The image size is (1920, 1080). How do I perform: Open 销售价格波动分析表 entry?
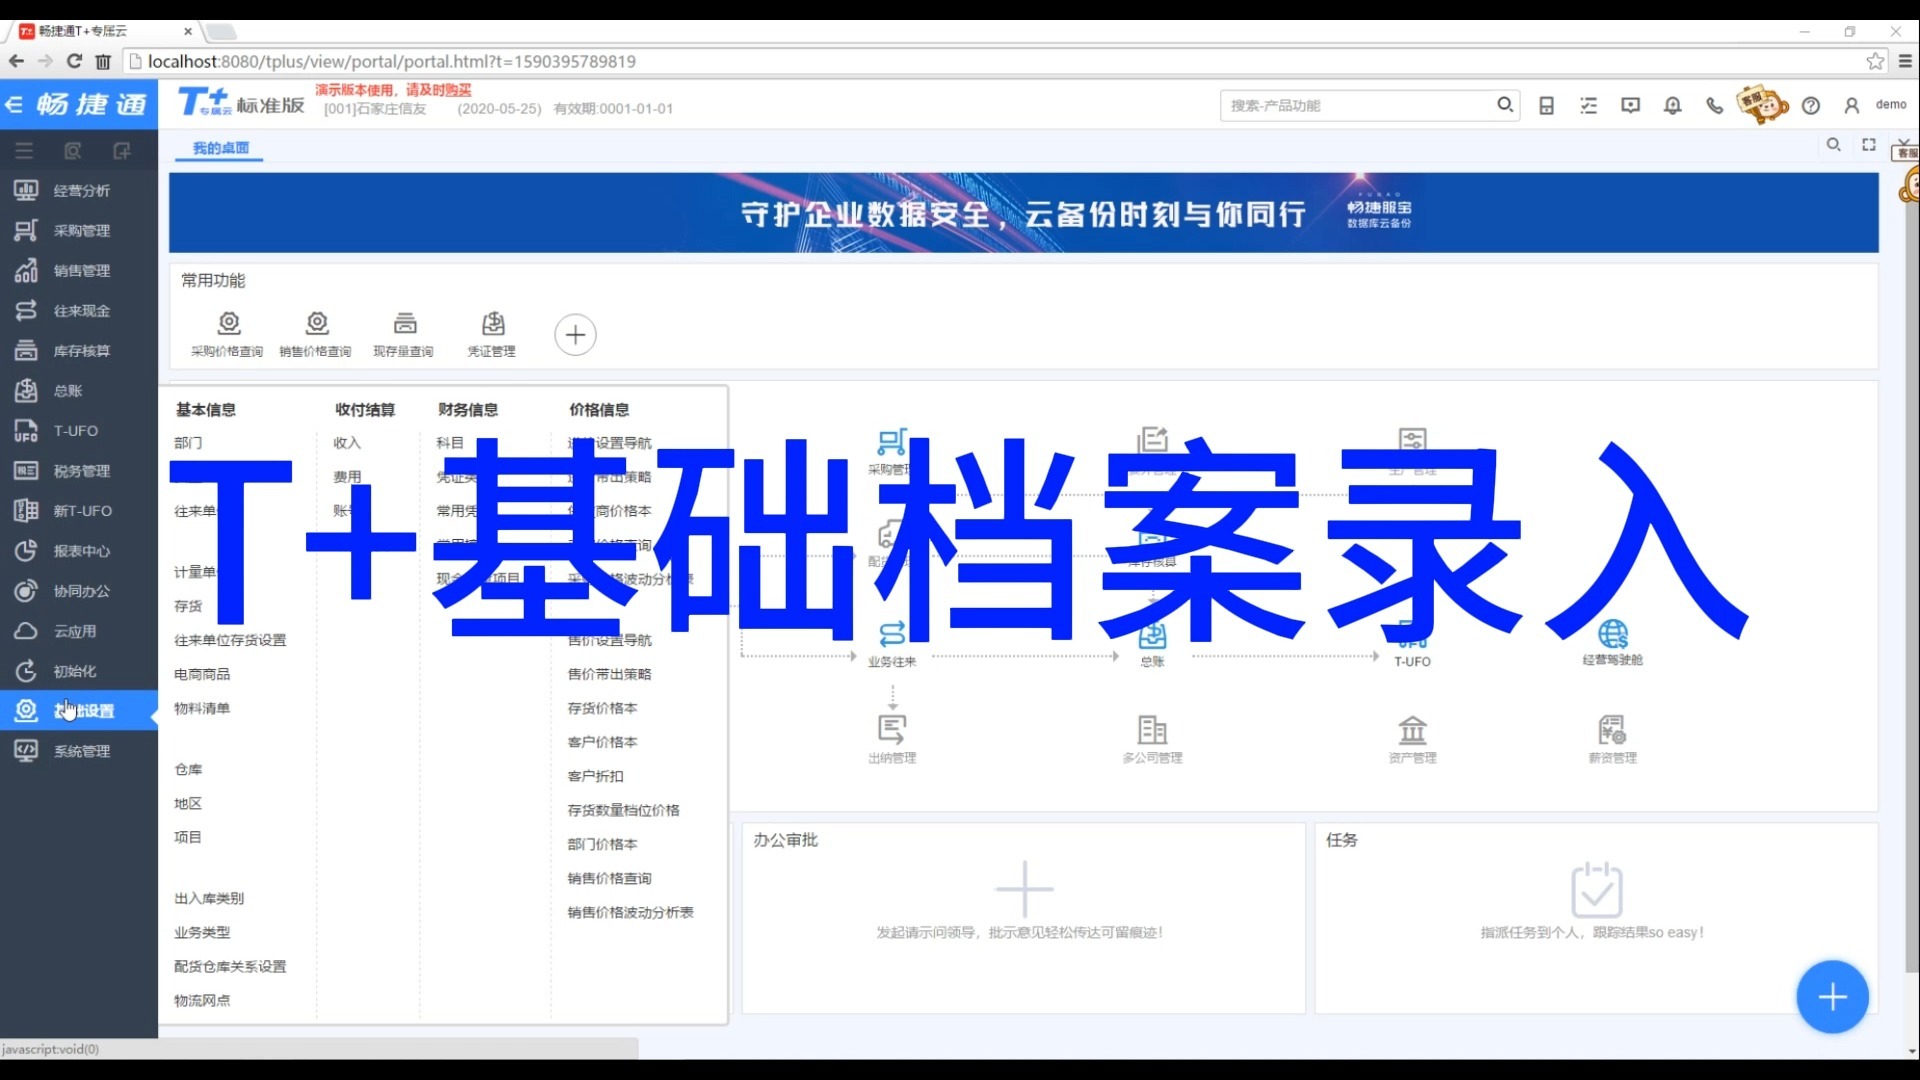[x=630, y=912]
